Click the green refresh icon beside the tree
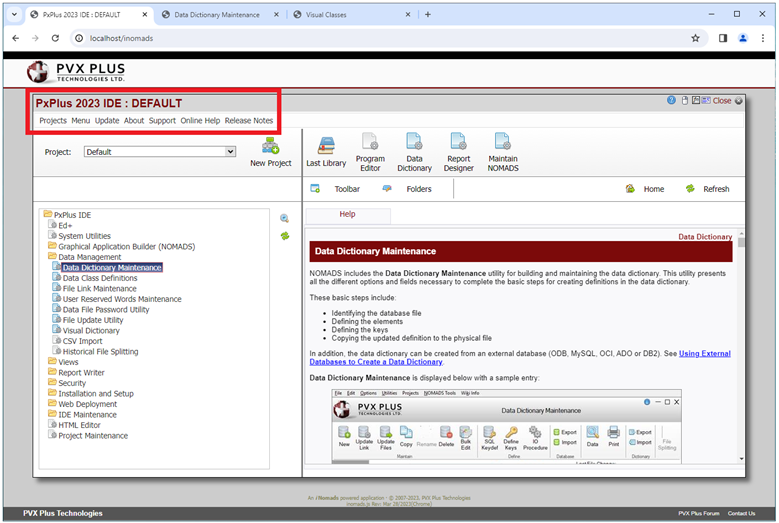This screenshot has height=523, width=779. 285,236
